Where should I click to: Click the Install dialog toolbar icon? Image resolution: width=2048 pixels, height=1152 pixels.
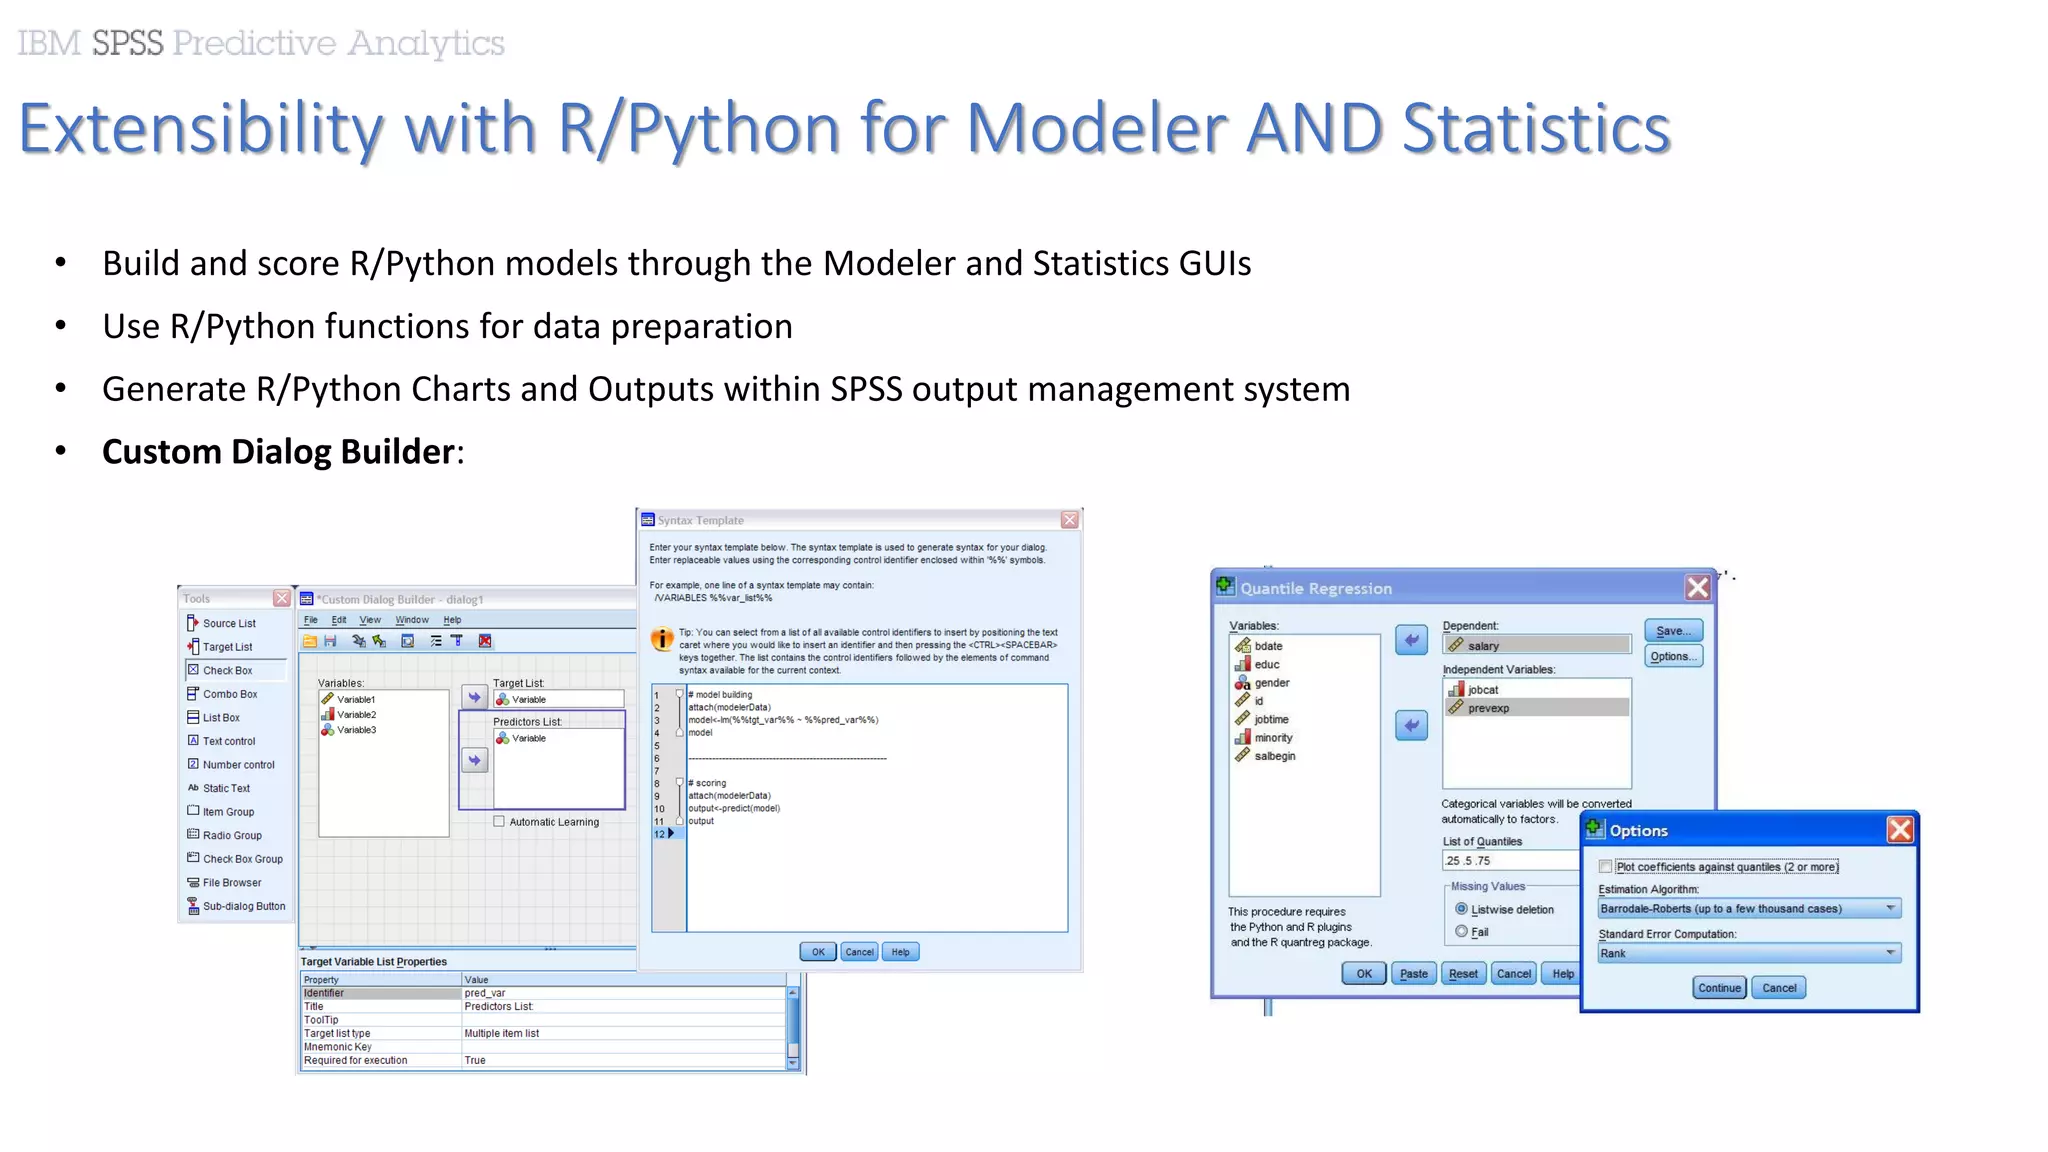tap(359, 641)
